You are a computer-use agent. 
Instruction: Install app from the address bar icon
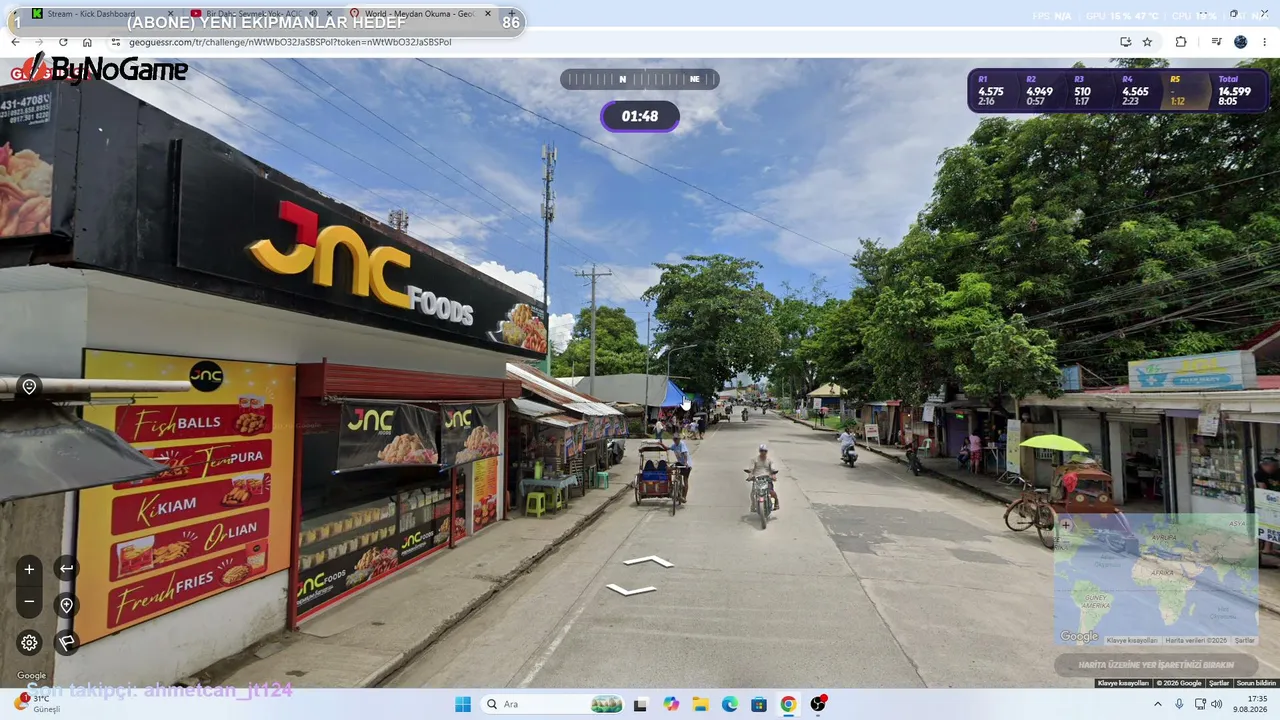[x=1125, y=42]
